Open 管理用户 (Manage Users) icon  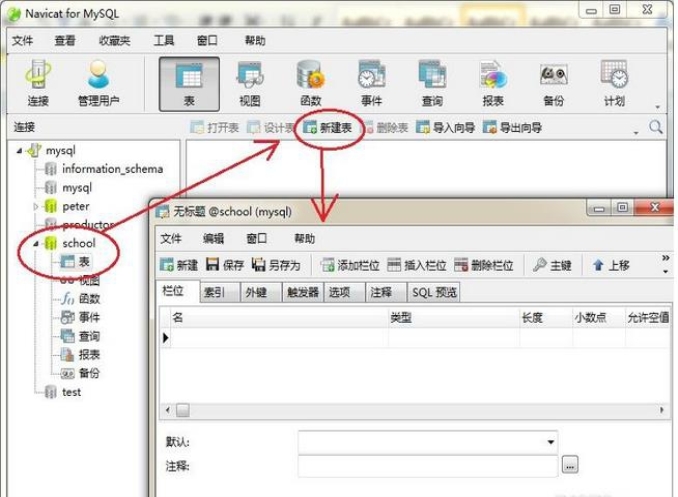coord(98,83)
